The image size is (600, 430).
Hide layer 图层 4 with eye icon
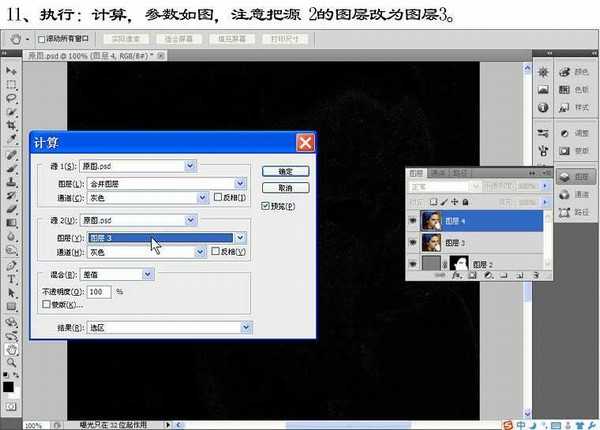[415, 219]
